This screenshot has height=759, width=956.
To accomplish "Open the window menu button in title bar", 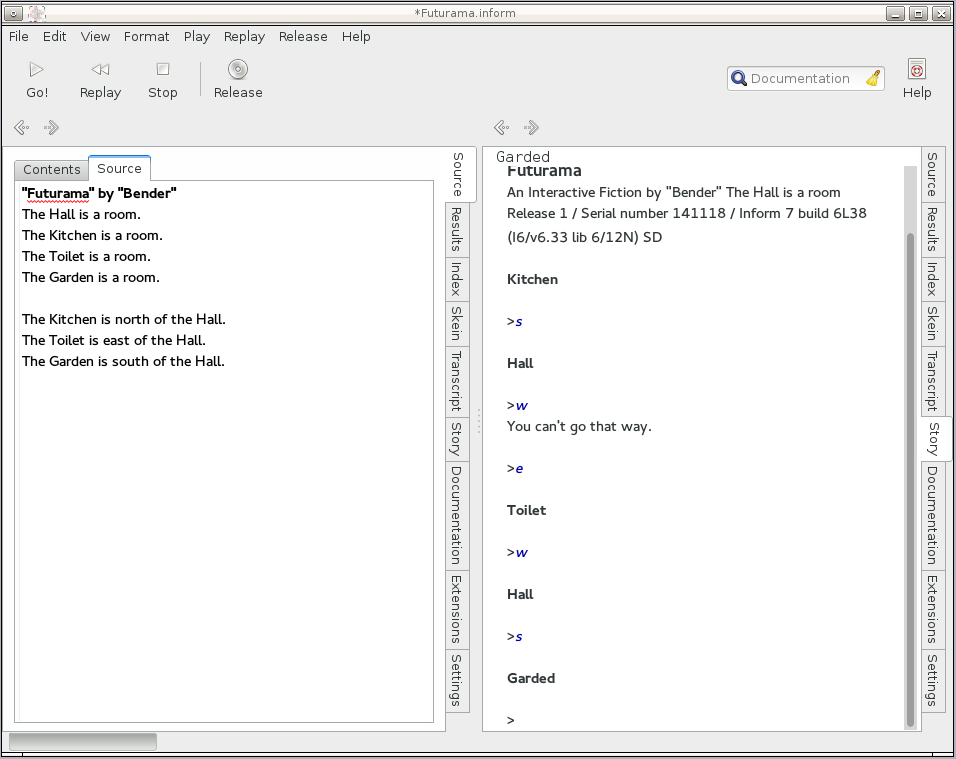I will point(13,13).
